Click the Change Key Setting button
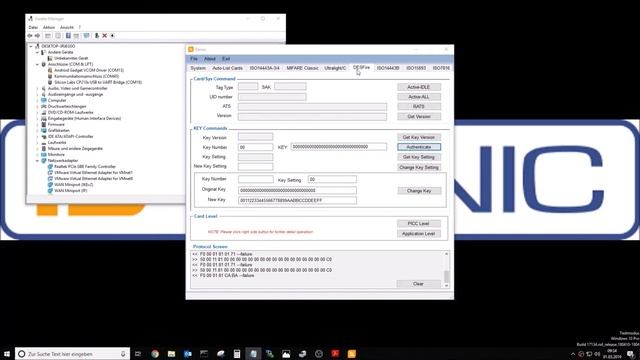 click(419, 167)
